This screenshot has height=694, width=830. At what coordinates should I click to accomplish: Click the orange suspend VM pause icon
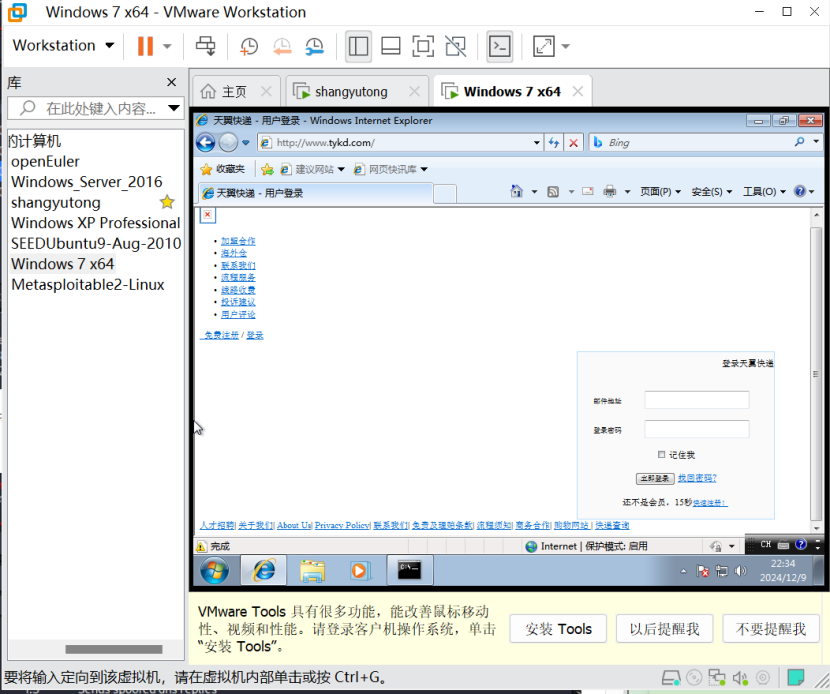pos(145,46)
